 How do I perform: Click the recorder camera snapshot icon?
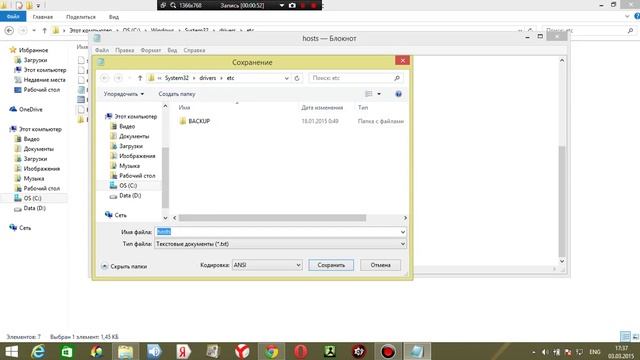coord(292,5)
